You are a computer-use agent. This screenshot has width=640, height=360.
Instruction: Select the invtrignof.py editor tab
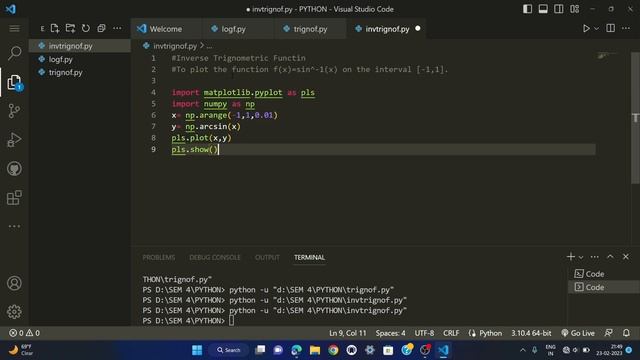click(387, 29)
